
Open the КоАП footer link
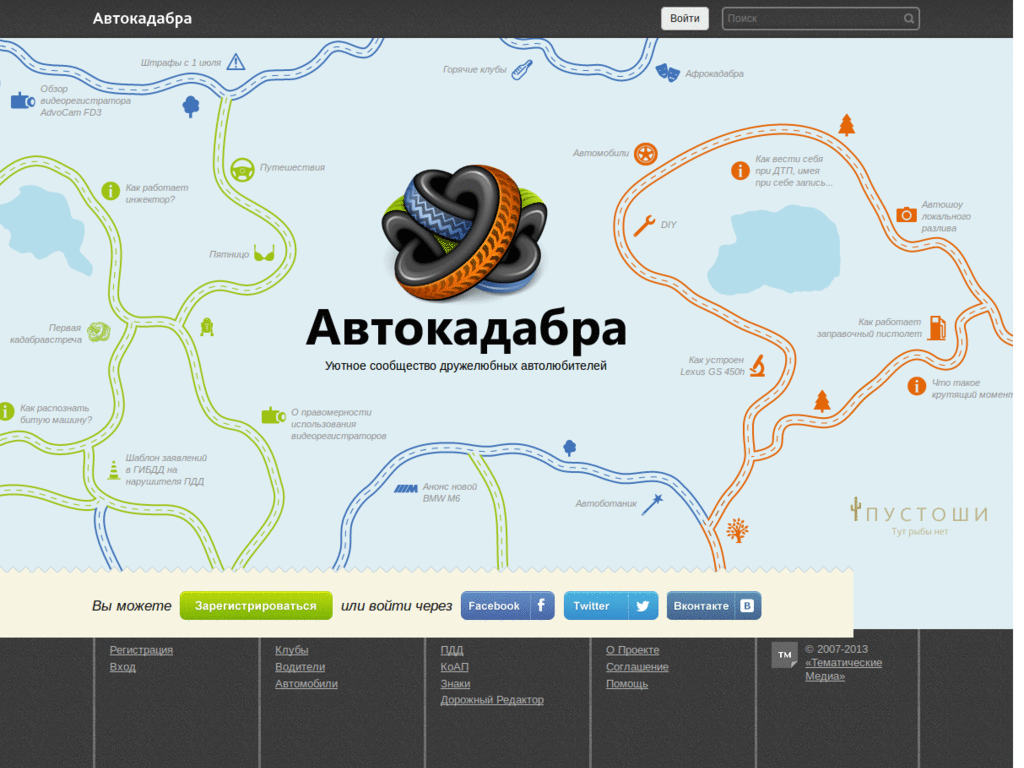(x=455, y=667)
